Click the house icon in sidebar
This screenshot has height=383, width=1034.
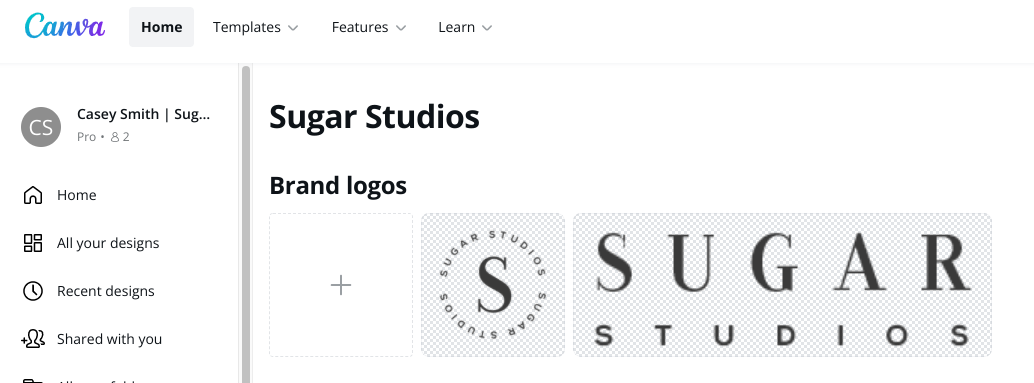[x=32, y=195]
